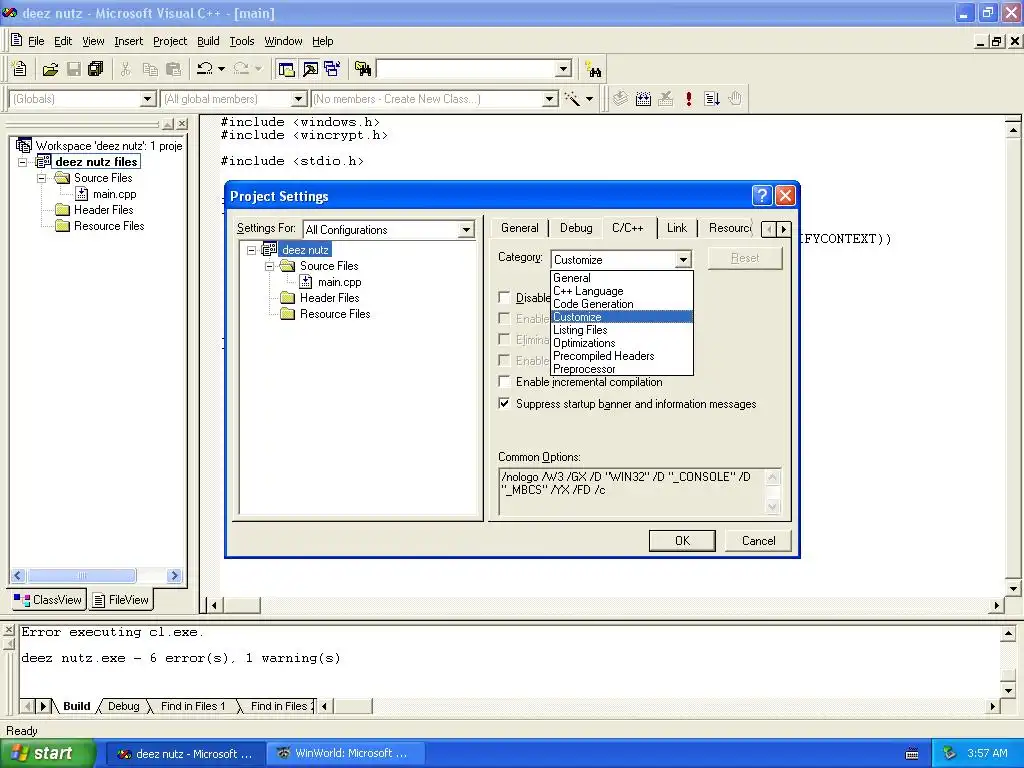Click the Reset button
This screenshot has height=768, width=1024.
click(745, 258)
